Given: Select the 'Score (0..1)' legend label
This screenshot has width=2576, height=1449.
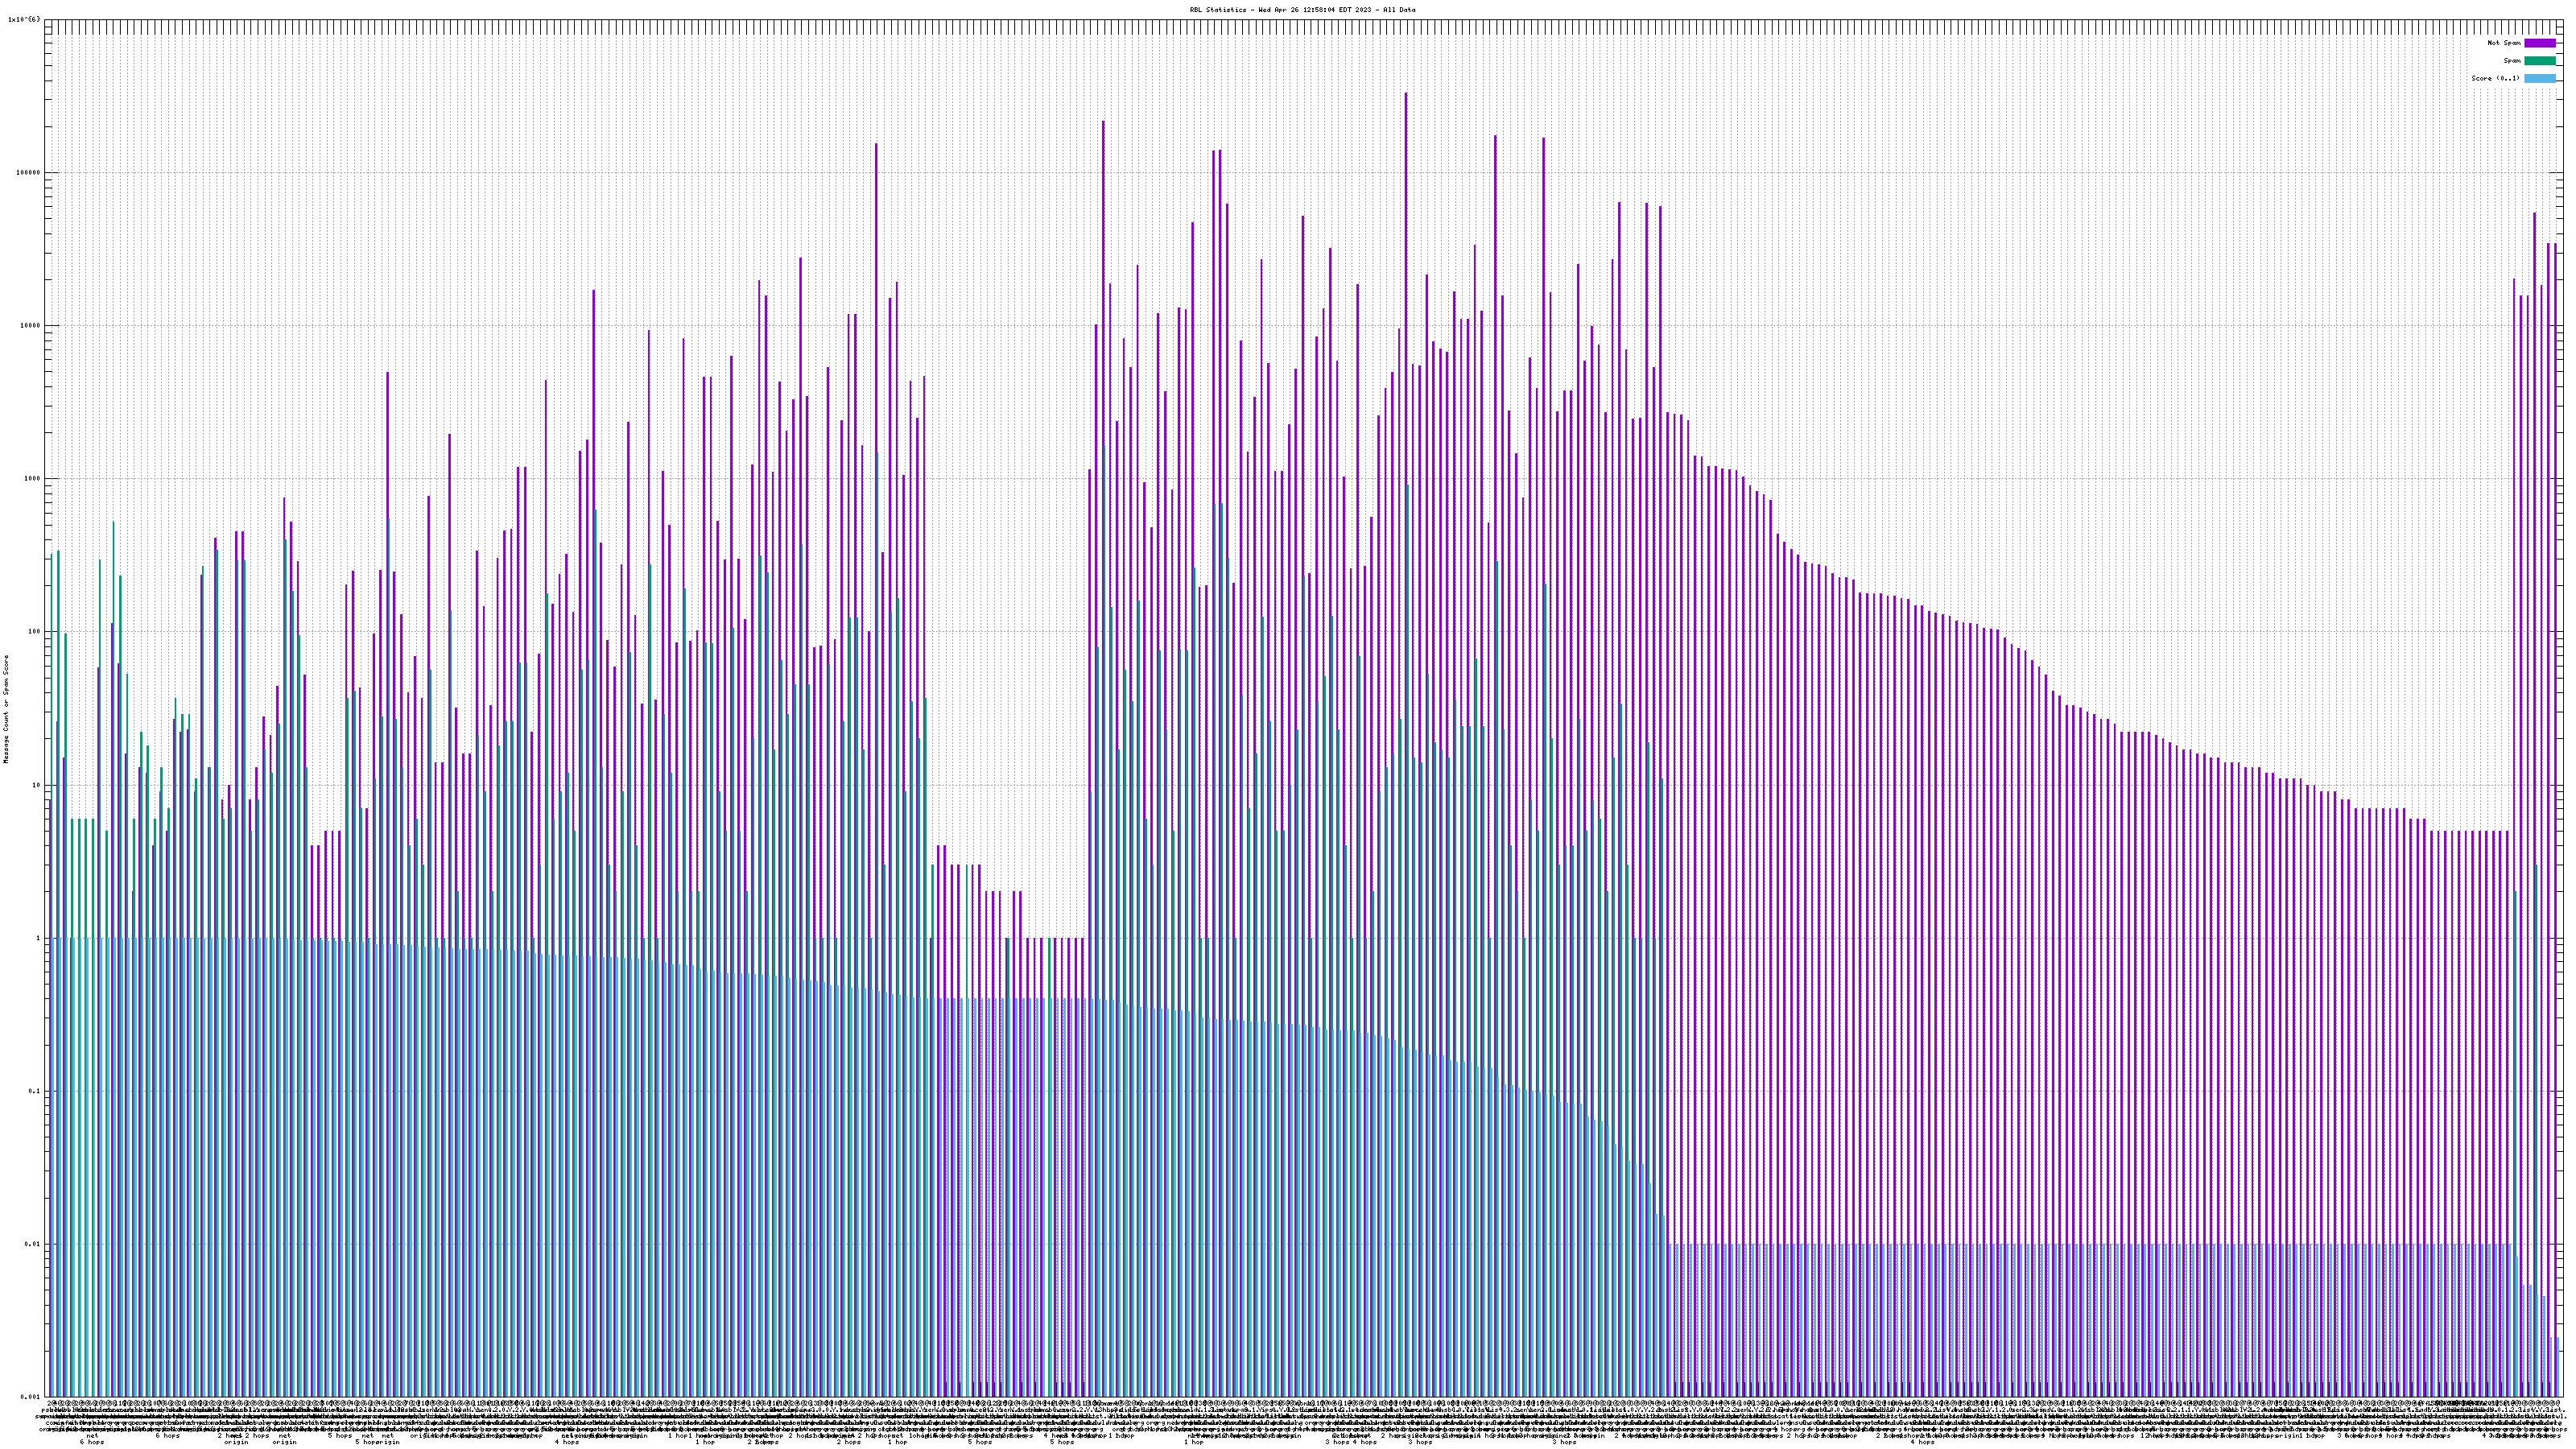Looking at the screenshot, I should click(x=2495, y=78).
